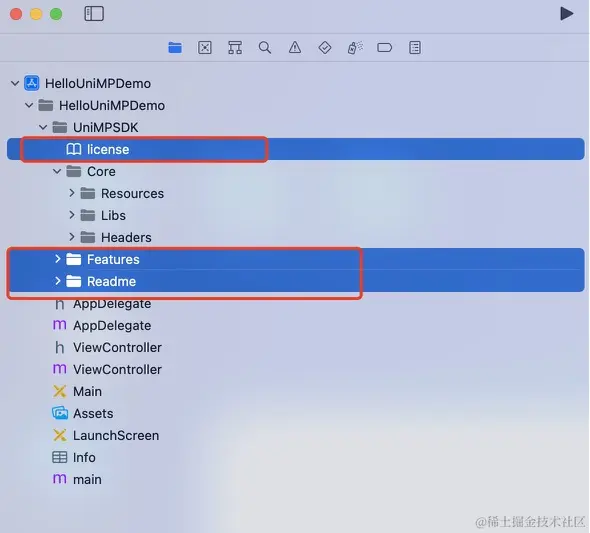The image size is (590, 533).
Task: Select the Headers folder label
Action: pos(126,237)
